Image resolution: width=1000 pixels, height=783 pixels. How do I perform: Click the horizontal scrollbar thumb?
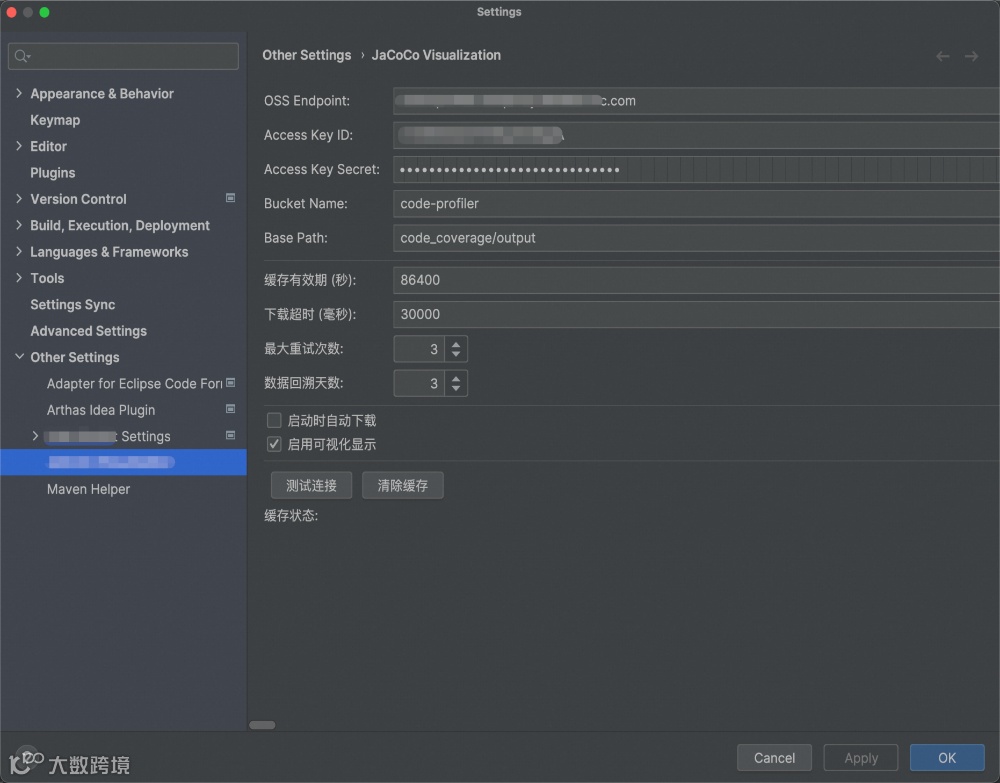262,725
